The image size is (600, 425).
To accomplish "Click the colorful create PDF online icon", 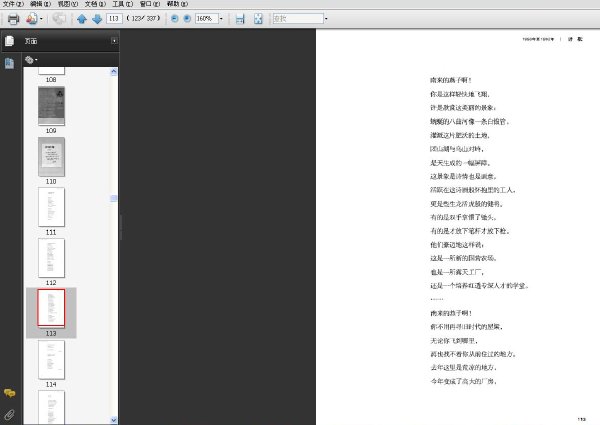I will click(x=31, y=18).
